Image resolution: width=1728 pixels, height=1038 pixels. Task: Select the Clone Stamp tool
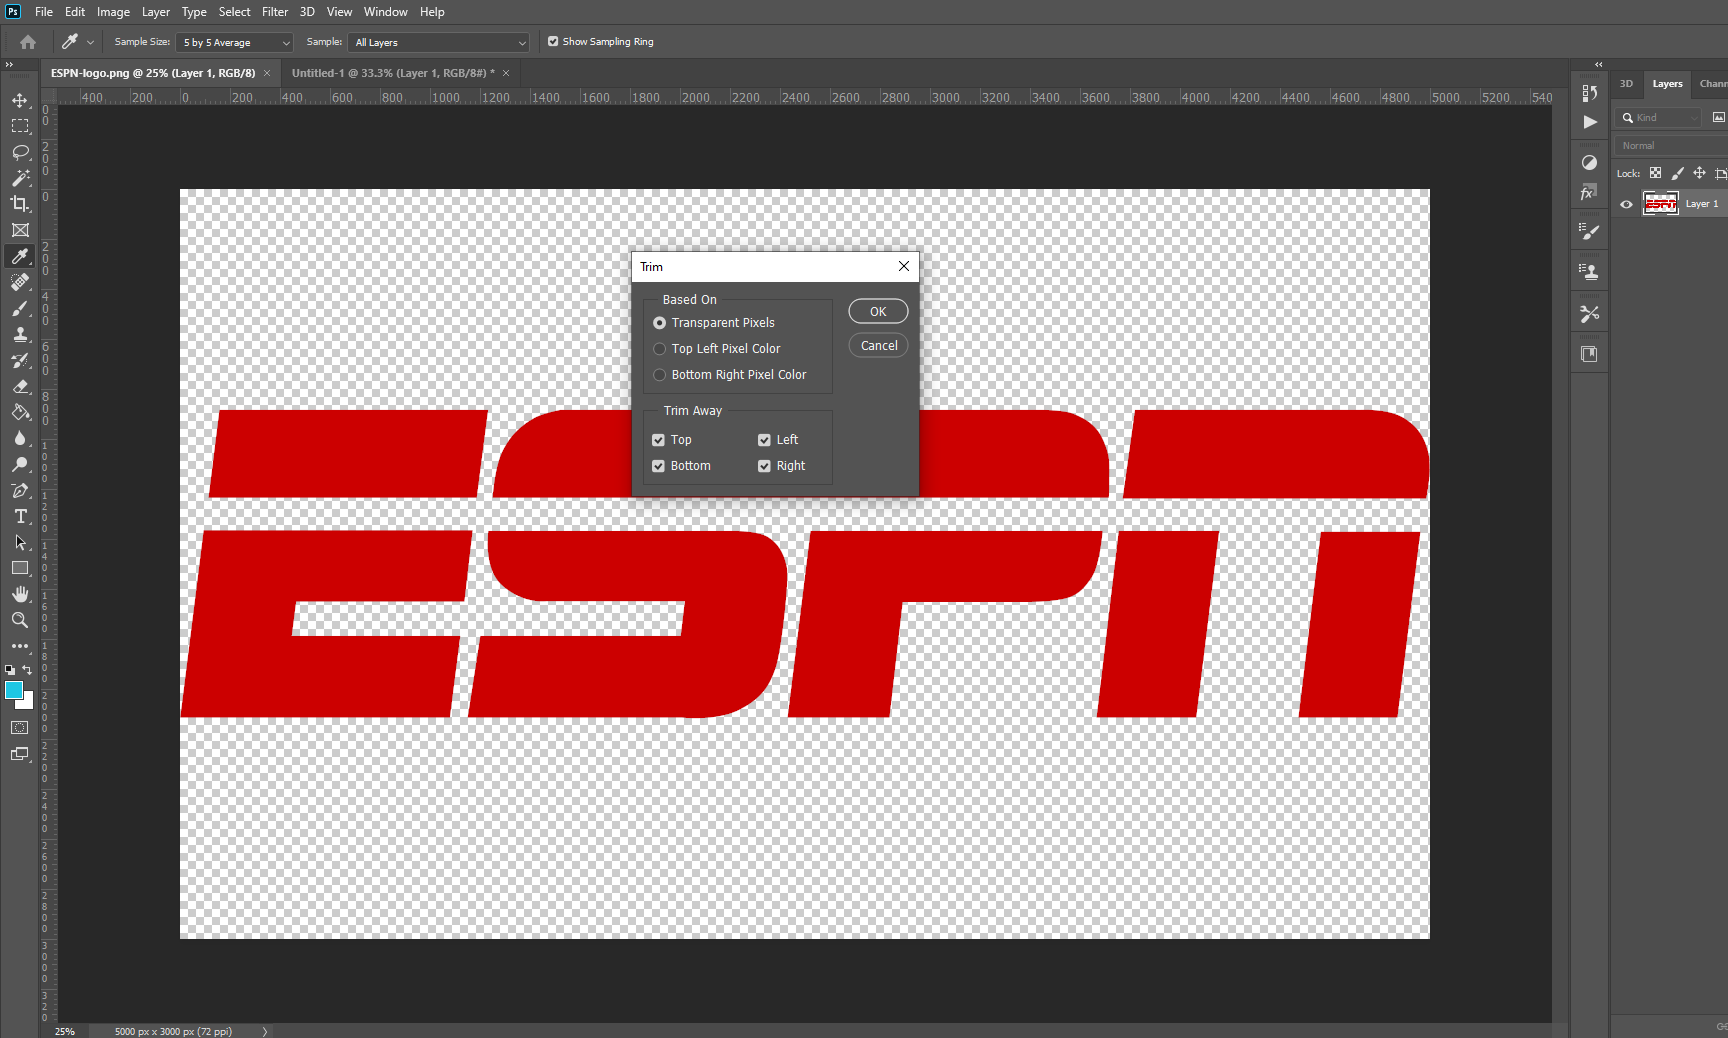pyautogui.click(x=20, y=334)
